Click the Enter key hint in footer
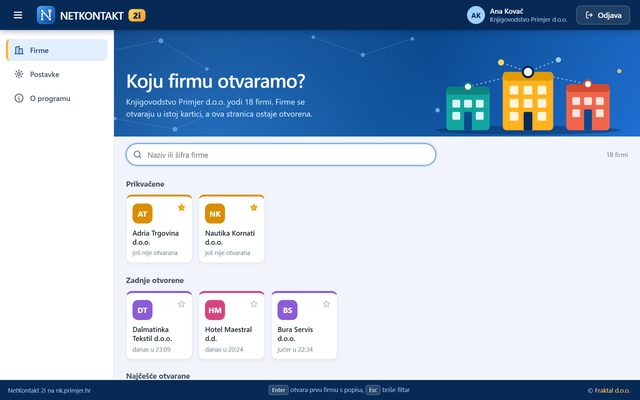This screenshot has width=640, height=400. click(x=278, y=390)
